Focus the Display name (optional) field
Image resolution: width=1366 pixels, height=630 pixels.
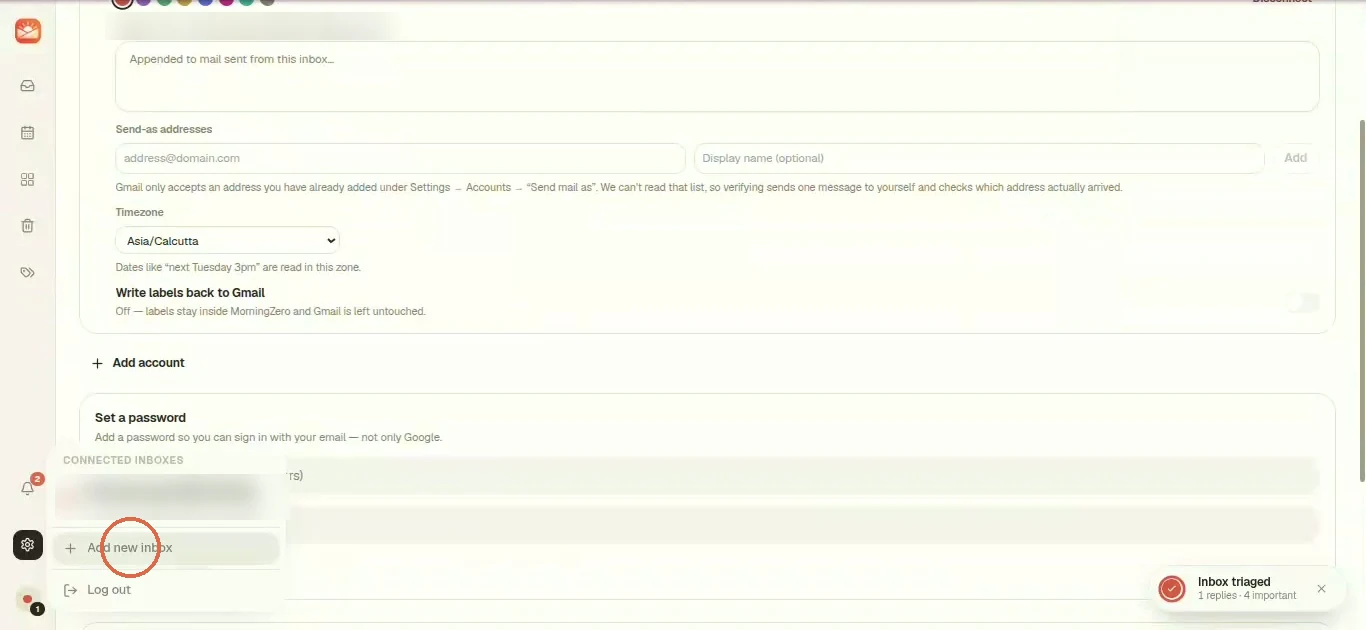979,158
